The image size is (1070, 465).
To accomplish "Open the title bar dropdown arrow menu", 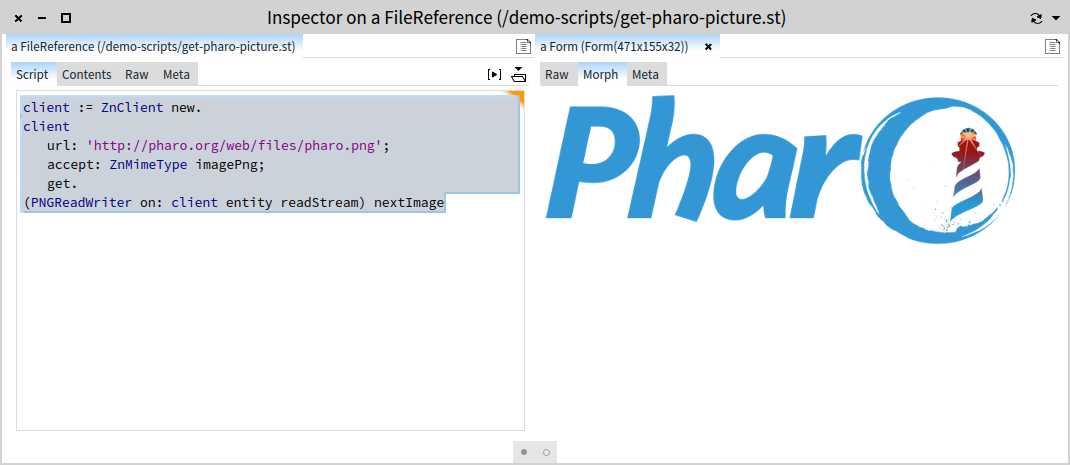I will click(1056, 18).
